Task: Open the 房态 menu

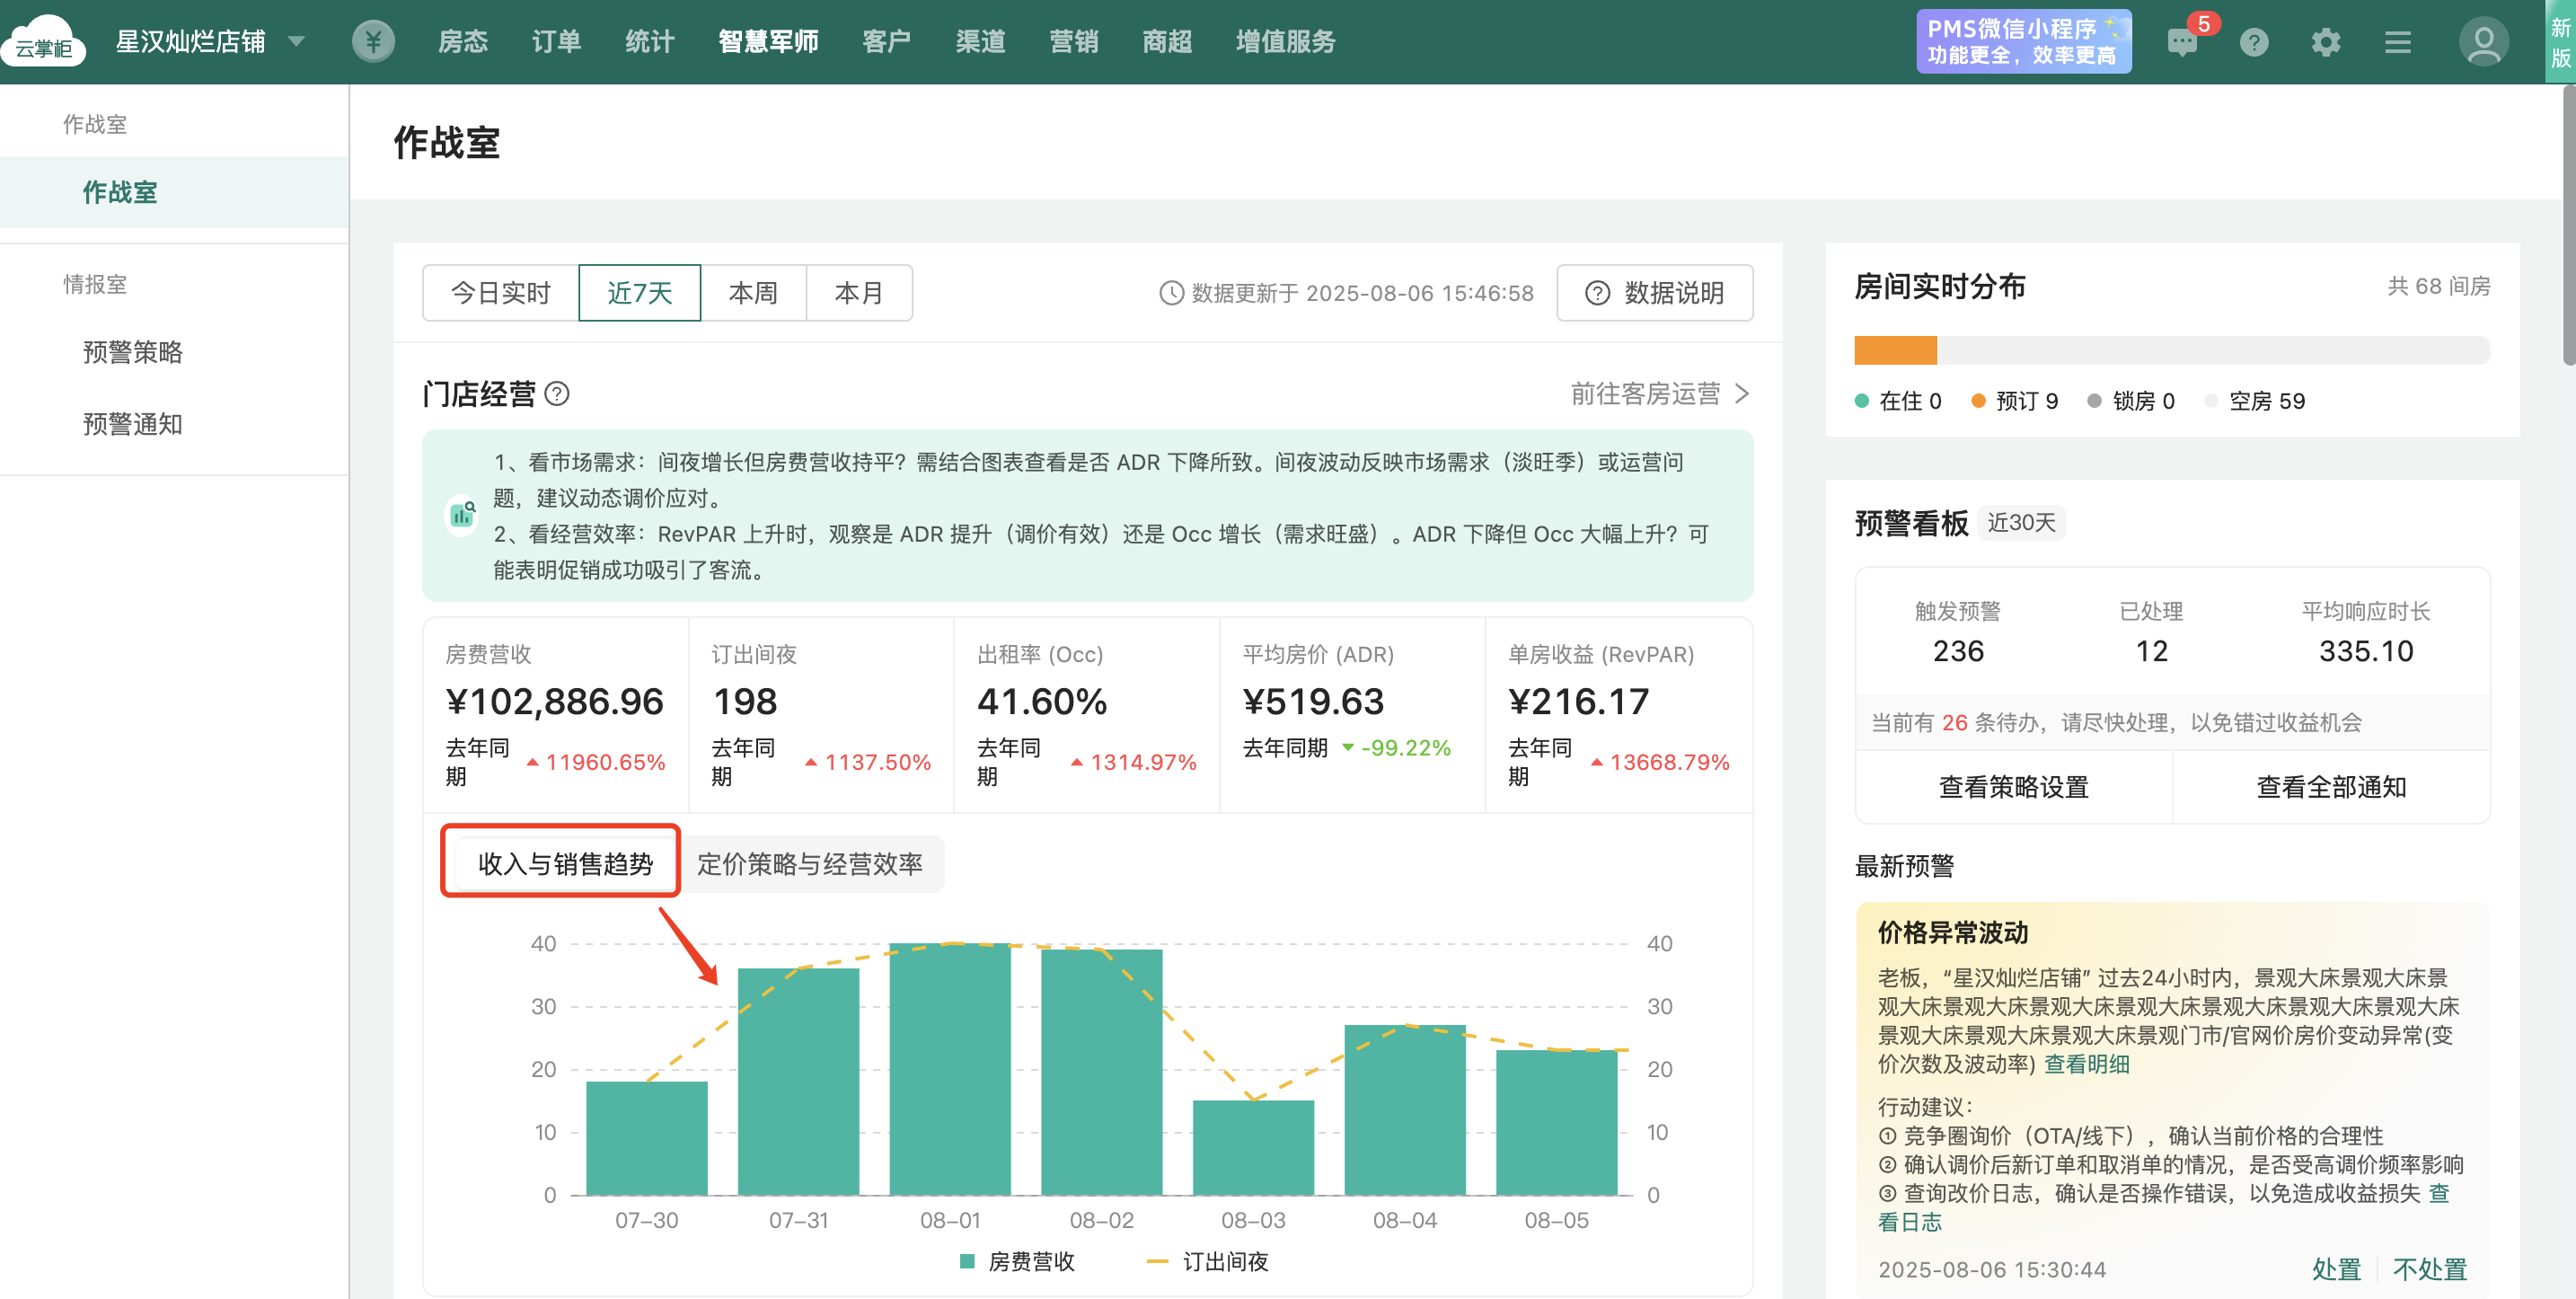Action: 463,41
